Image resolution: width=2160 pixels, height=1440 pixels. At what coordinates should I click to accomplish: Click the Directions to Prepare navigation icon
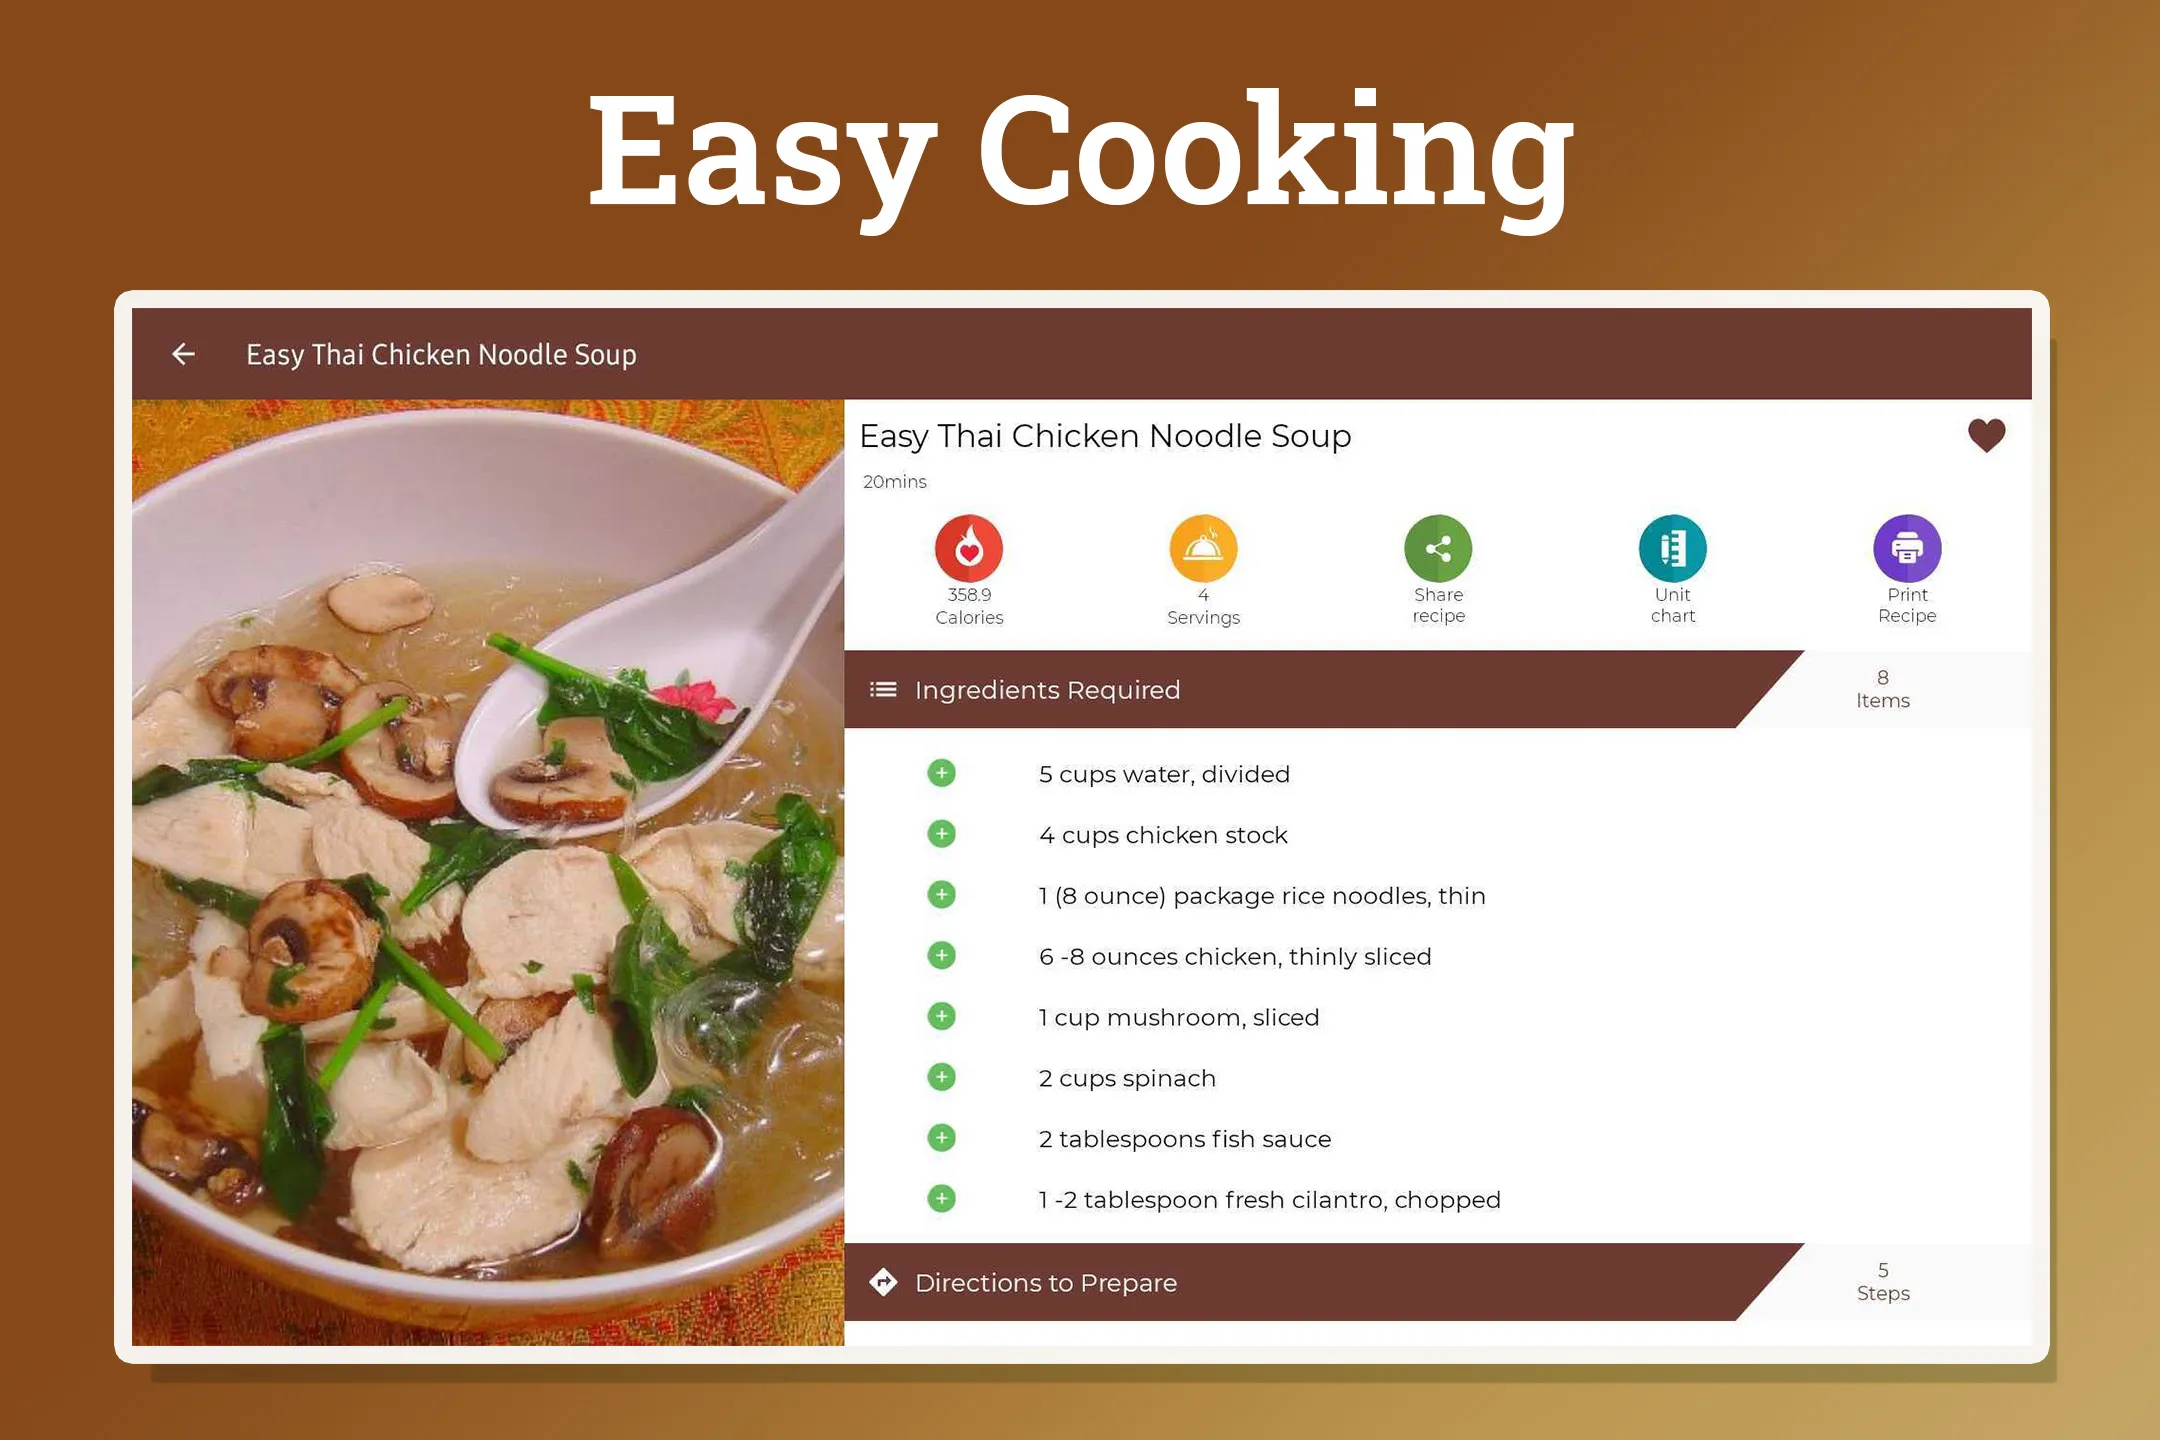click(884, 1281)
